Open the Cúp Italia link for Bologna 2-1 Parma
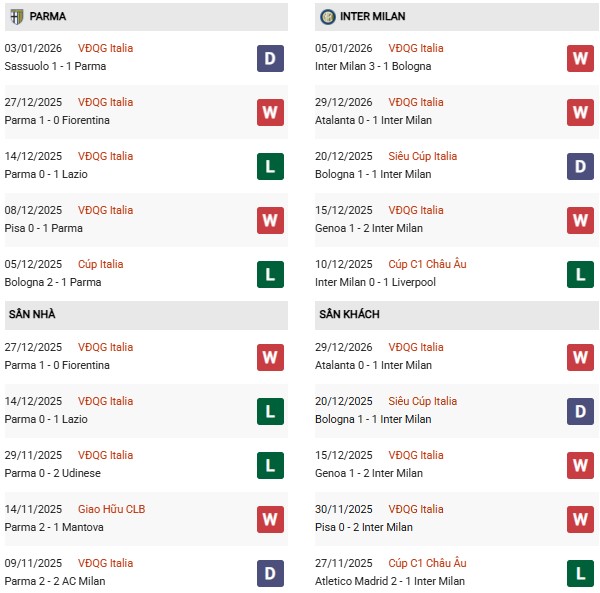The image size is (600, 593). tap(101, 264)
